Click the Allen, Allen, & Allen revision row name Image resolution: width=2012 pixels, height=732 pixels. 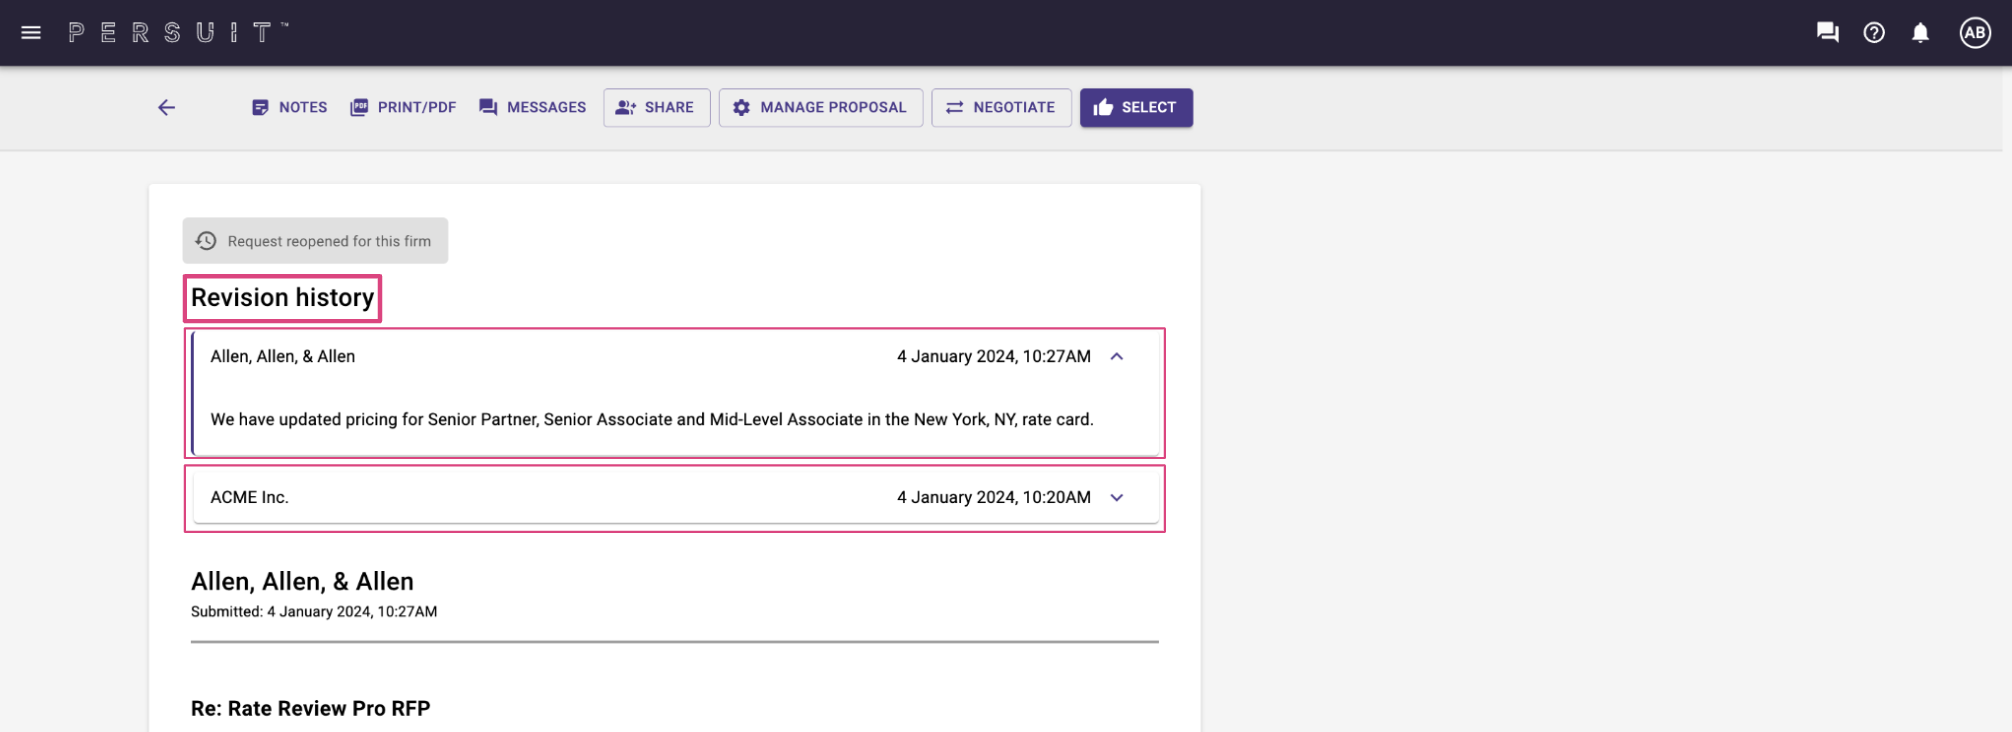click(x=283, y=356)
